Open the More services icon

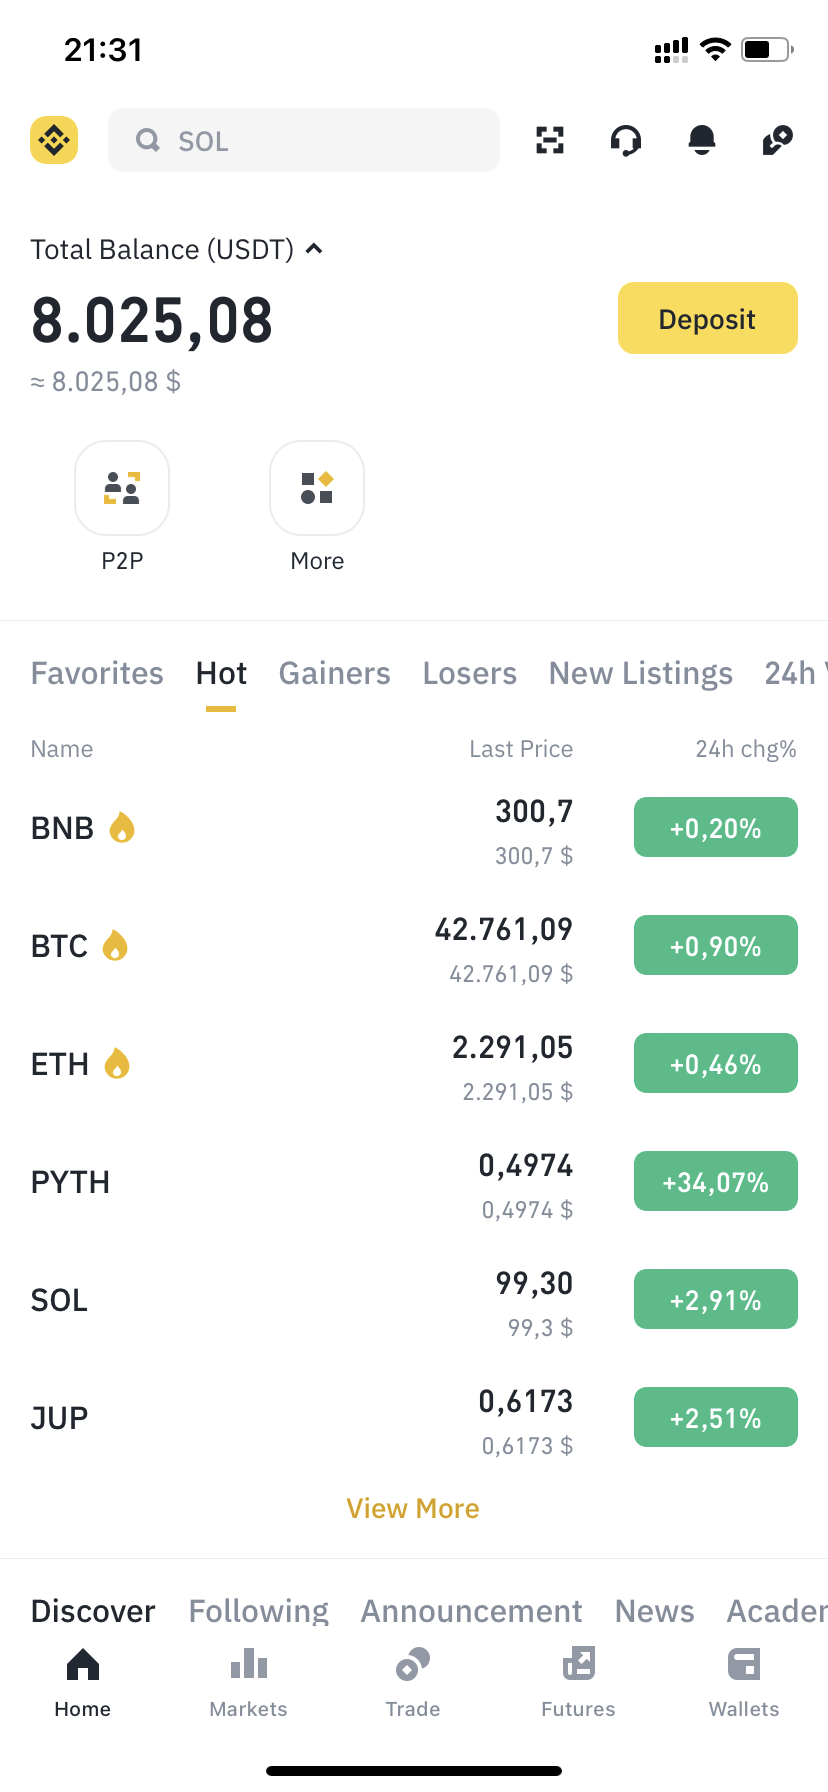[x=317, y=489]
